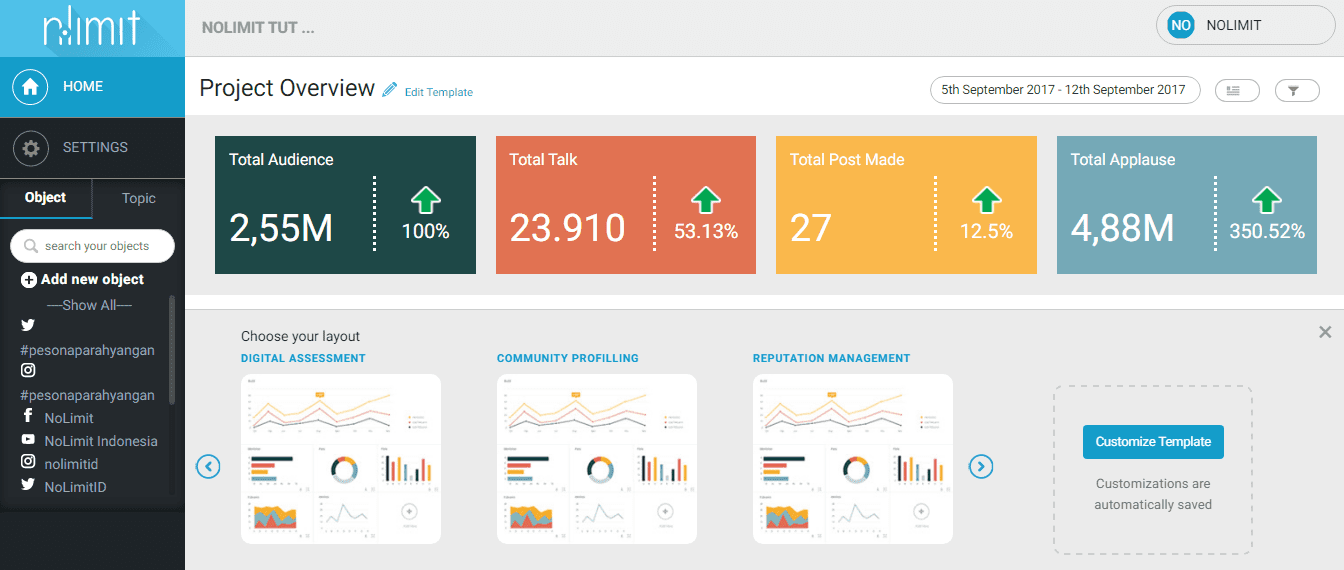This screenshot has width=1344, height=570.
Task: Open the date range picker
Action: [x=1065, y=90]
